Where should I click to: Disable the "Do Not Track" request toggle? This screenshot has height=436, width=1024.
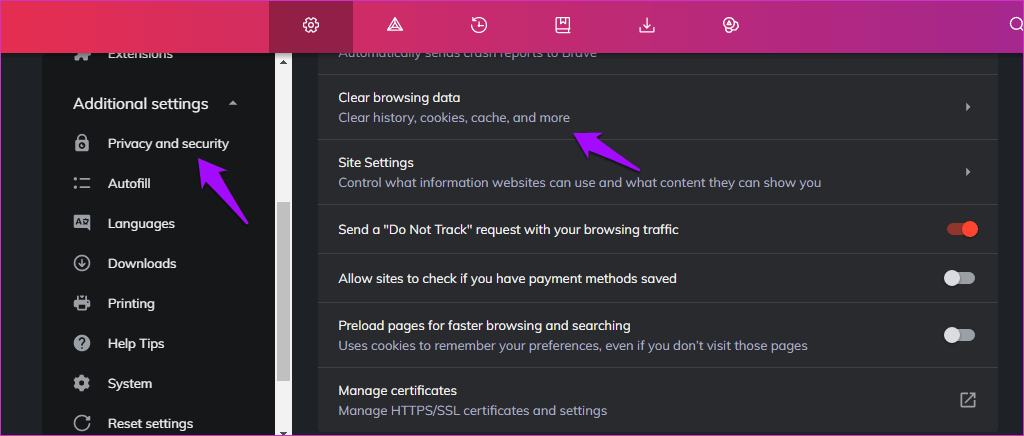(961, 230)
